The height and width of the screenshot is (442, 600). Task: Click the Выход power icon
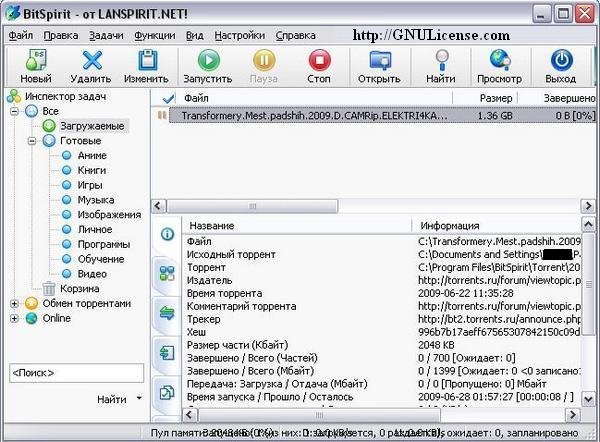pos(561,60)
